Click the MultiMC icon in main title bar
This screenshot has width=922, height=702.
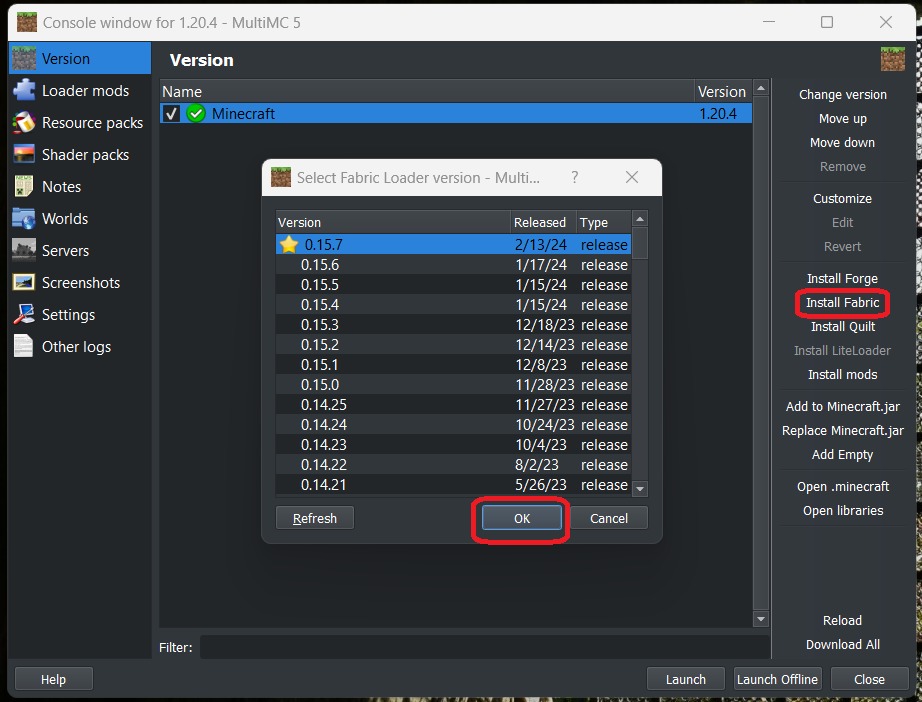click(26, 22)
